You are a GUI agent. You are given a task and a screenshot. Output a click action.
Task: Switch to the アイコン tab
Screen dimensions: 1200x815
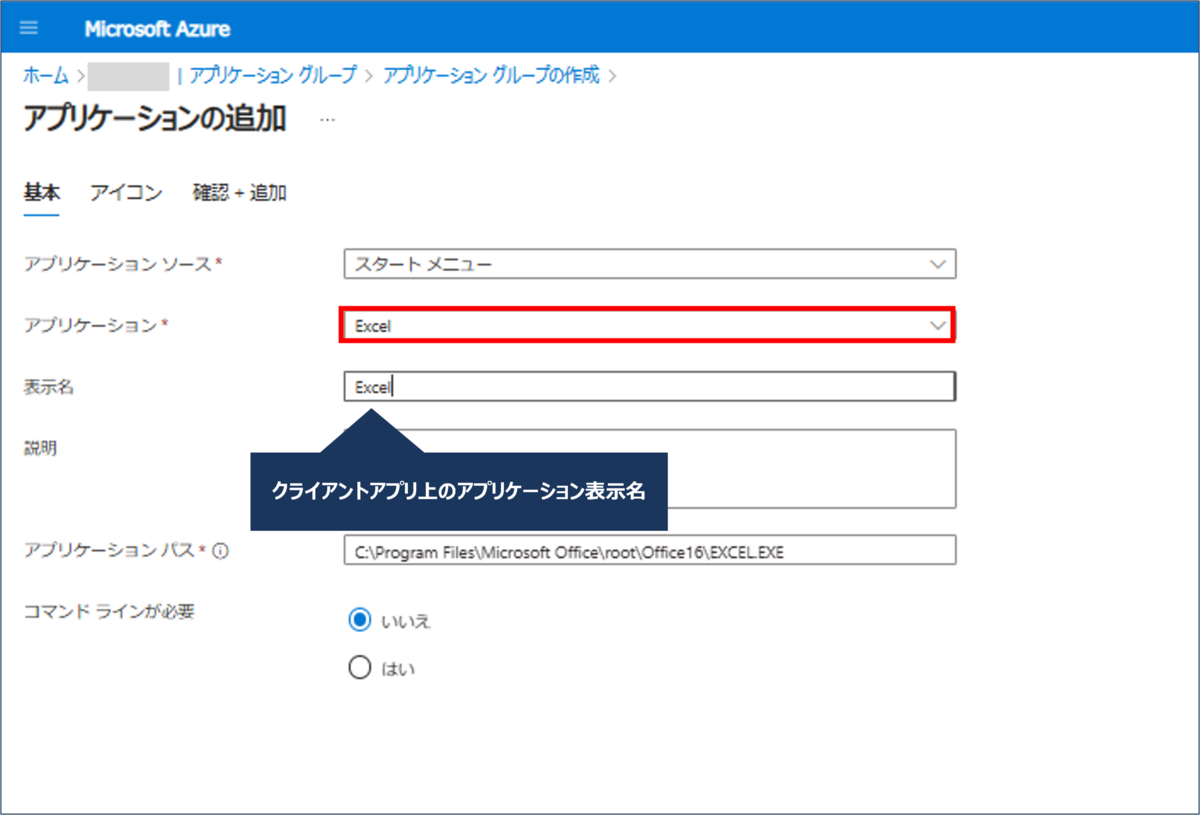(126, 193)
